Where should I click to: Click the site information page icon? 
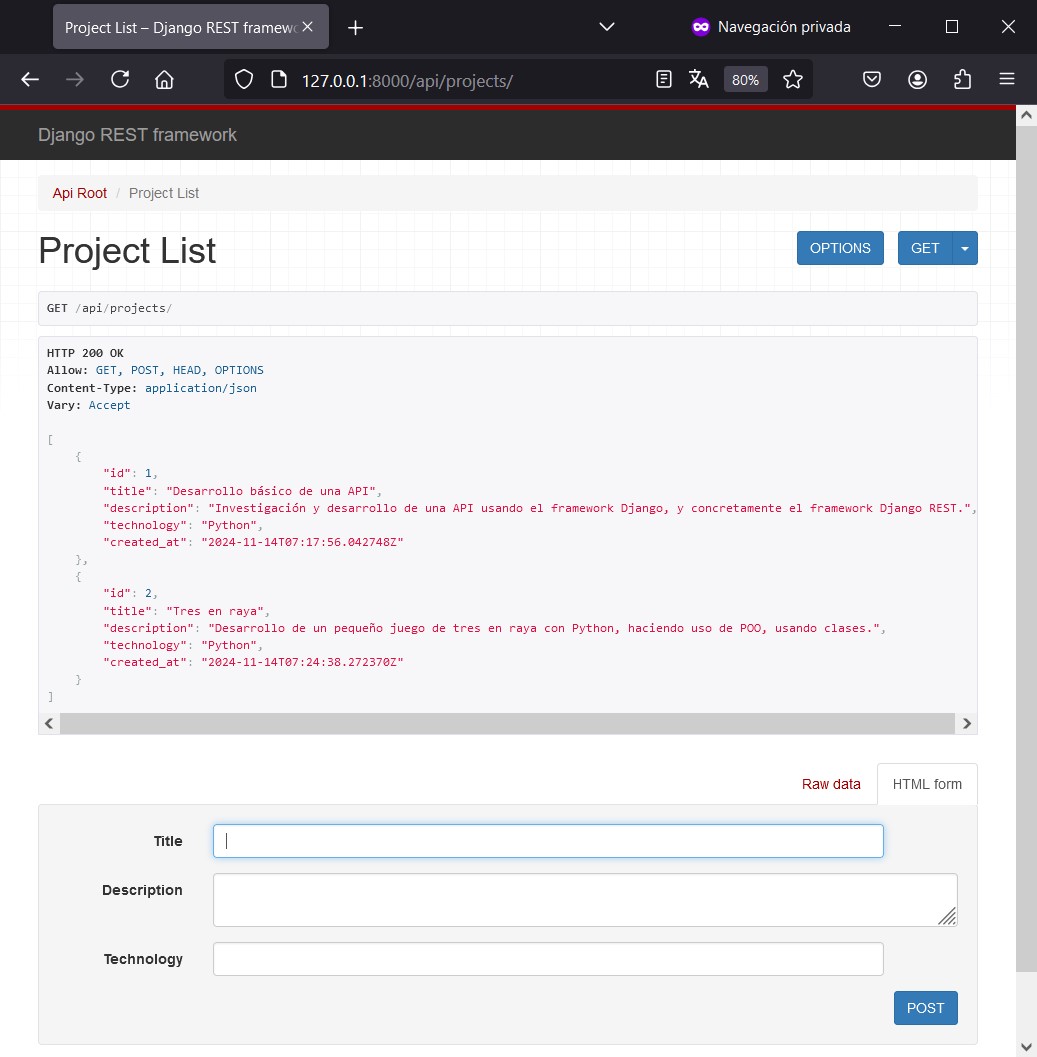pyautogui.click(x=278, y=80)
